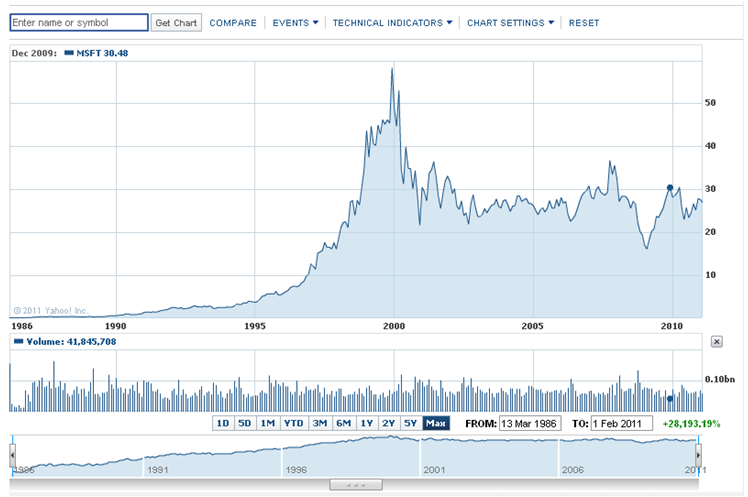Click the highlighted volume bar marker
Screen dimensions: 748x497
pos(670,398)
